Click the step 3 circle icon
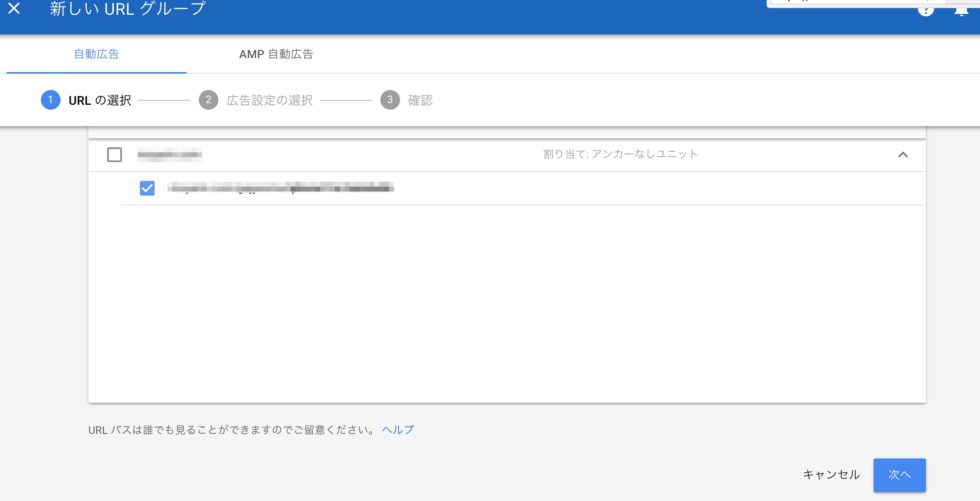Viewport: 980px width, 501px height. point(390,100)
